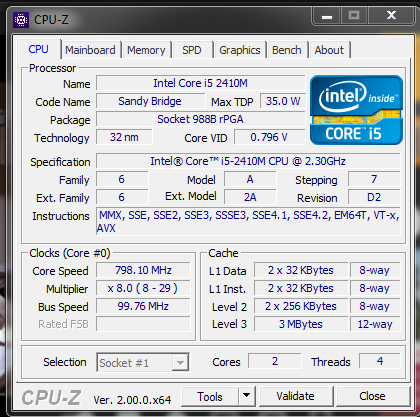
Task: Click the Cores value 2
Action: pyautogui.click(x=275, y=361)
